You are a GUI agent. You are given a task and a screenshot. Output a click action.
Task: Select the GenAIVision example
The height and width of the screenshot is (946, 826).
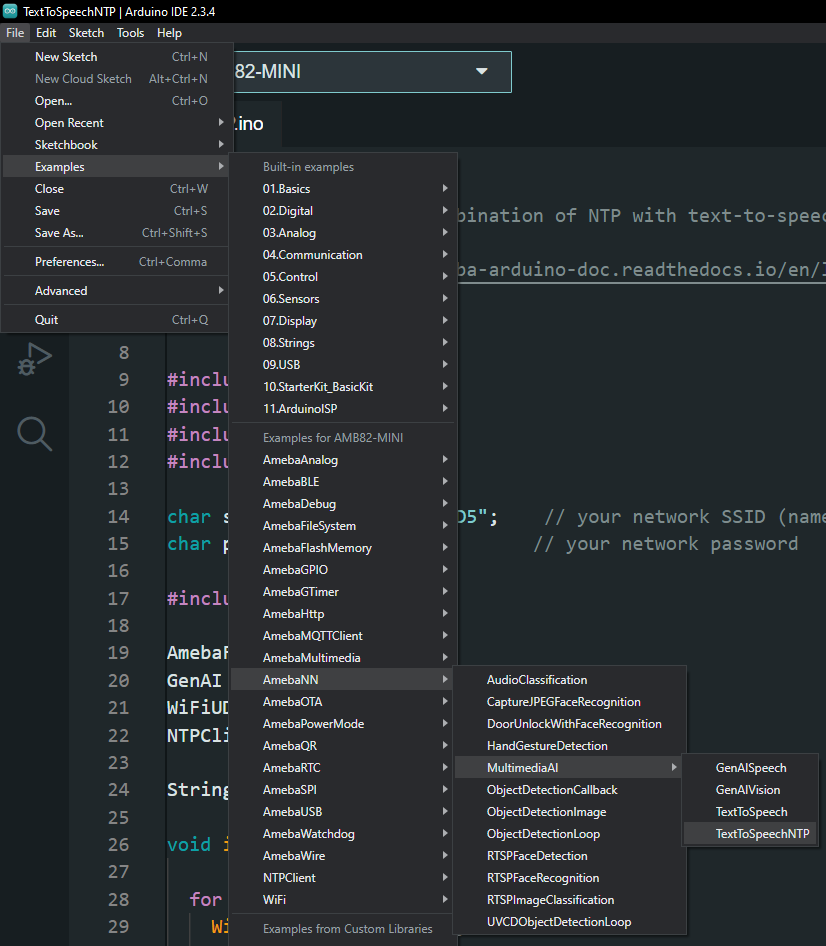tap(747, 790)
